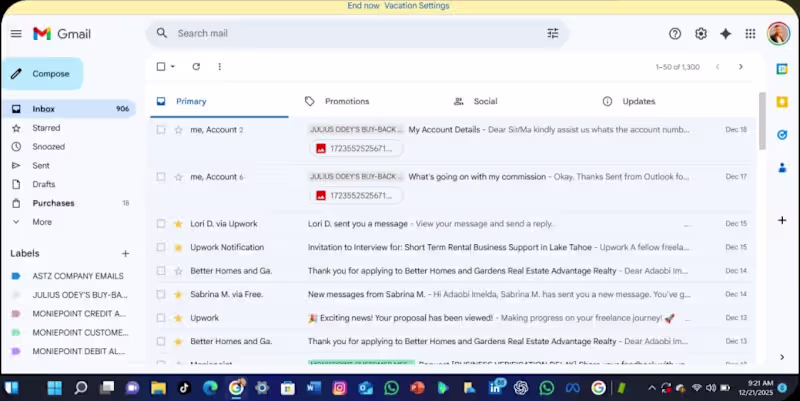Refresh the inbox

point(196,67)
